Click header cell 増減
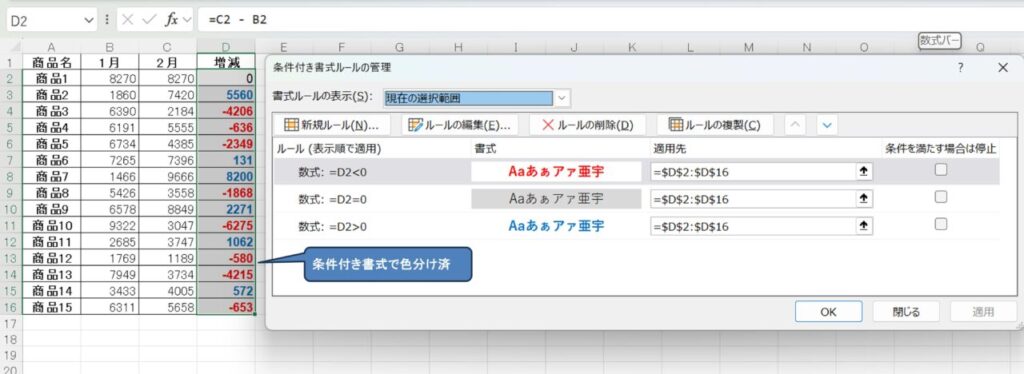 [226, 63]
